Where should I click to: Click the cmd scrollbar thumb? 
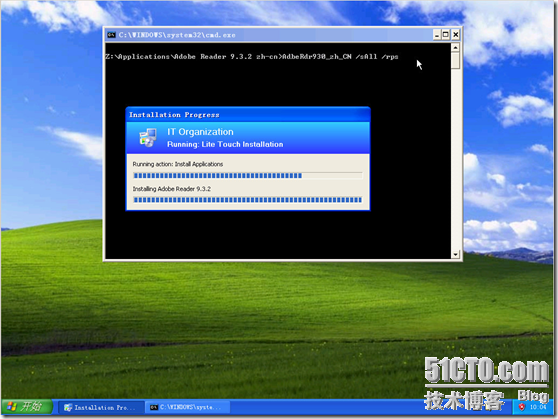(456, 60)
